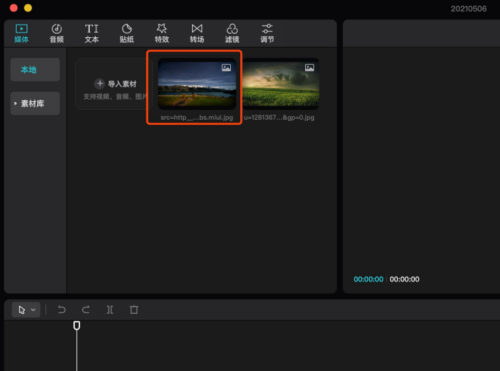Switch to the 音频 audio tab
This screenshot has height=371, width=500.
(57, 33)
